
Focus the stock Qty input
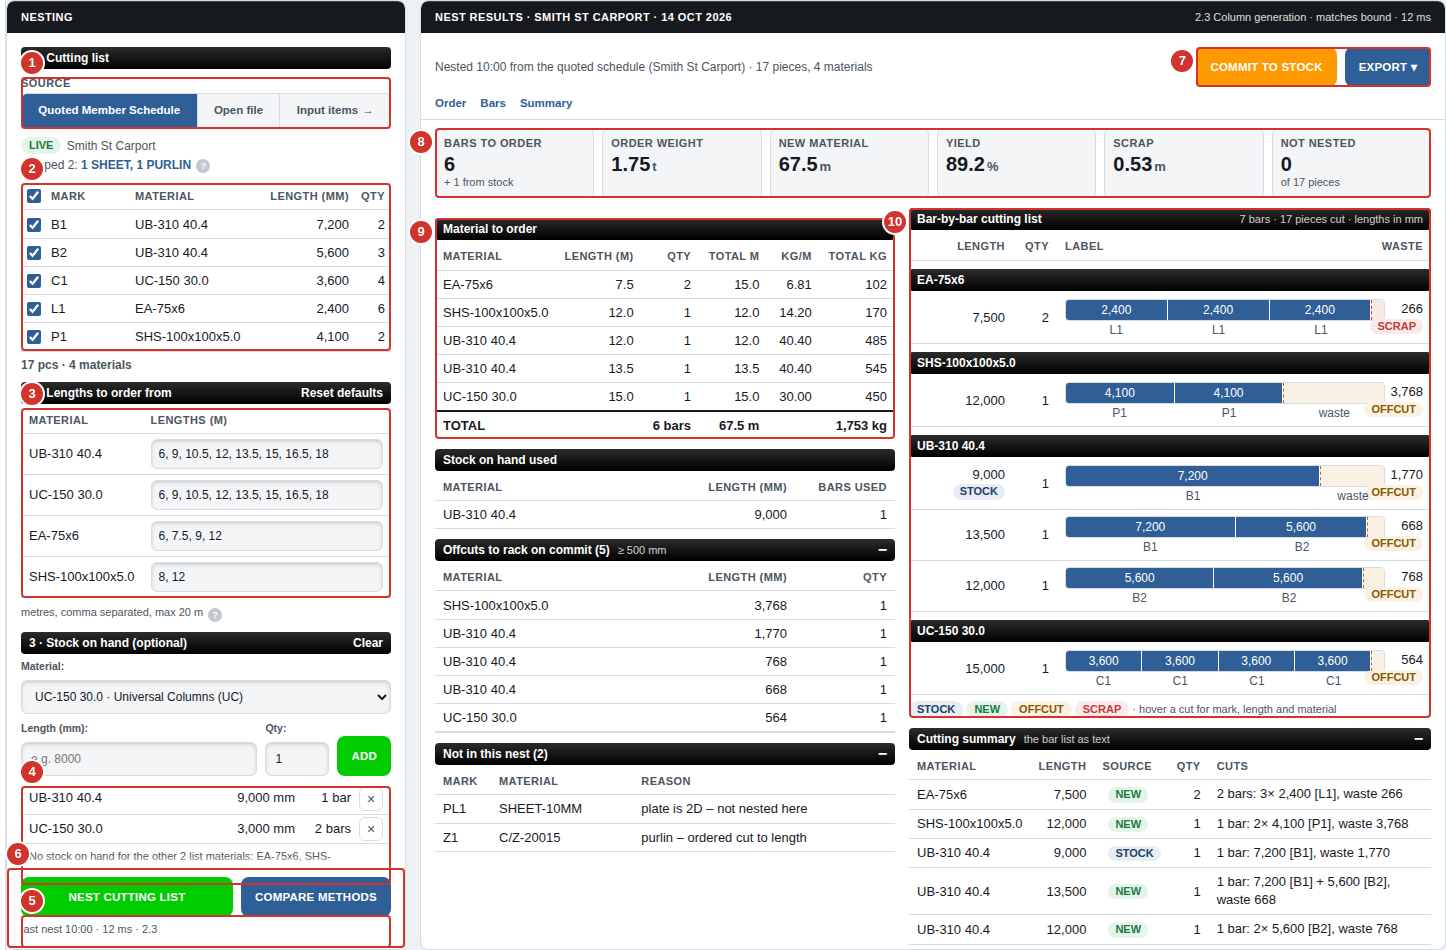(297, 759)
